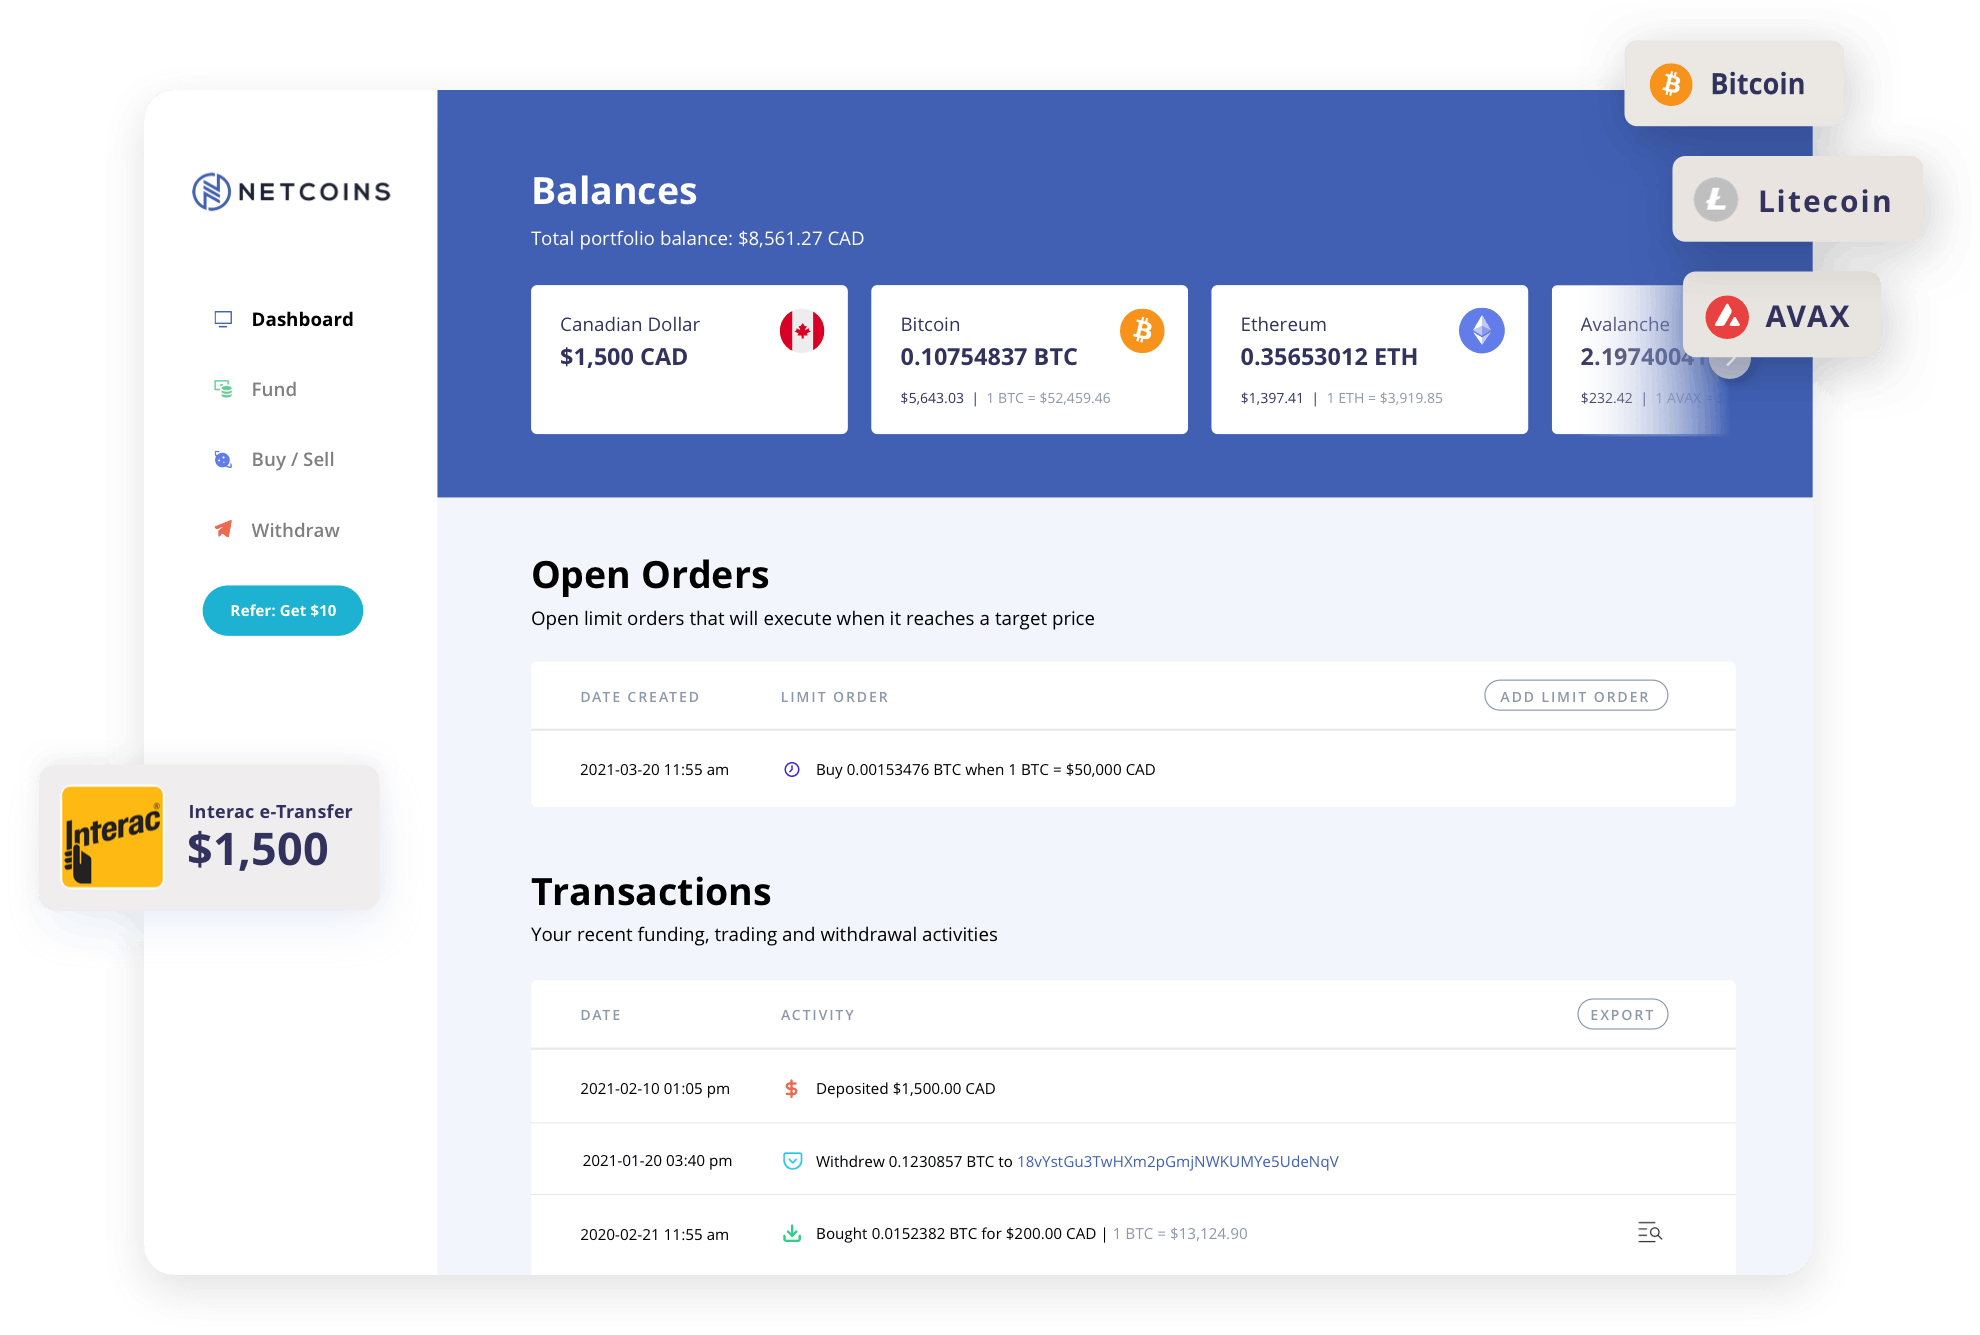Click the Bitcoin icon in the Bitcoin balance card
The height and width of the screenshot is (1335, 1980).
pyautogui.click(x=1142, y=330)
